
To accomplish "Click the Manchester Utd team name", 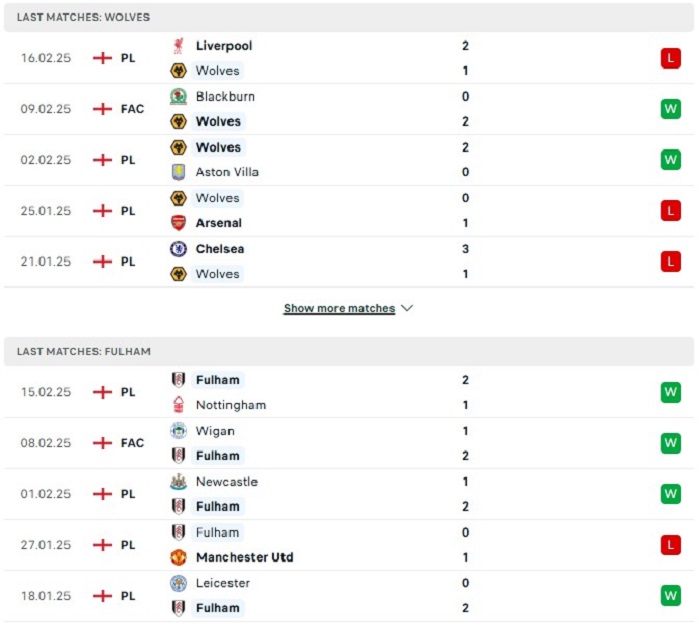I will pos(245,557).
